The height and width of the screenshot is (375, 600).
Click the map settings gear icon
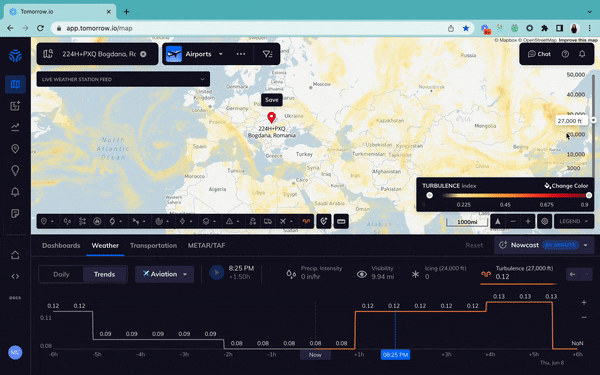click(545, 221)
